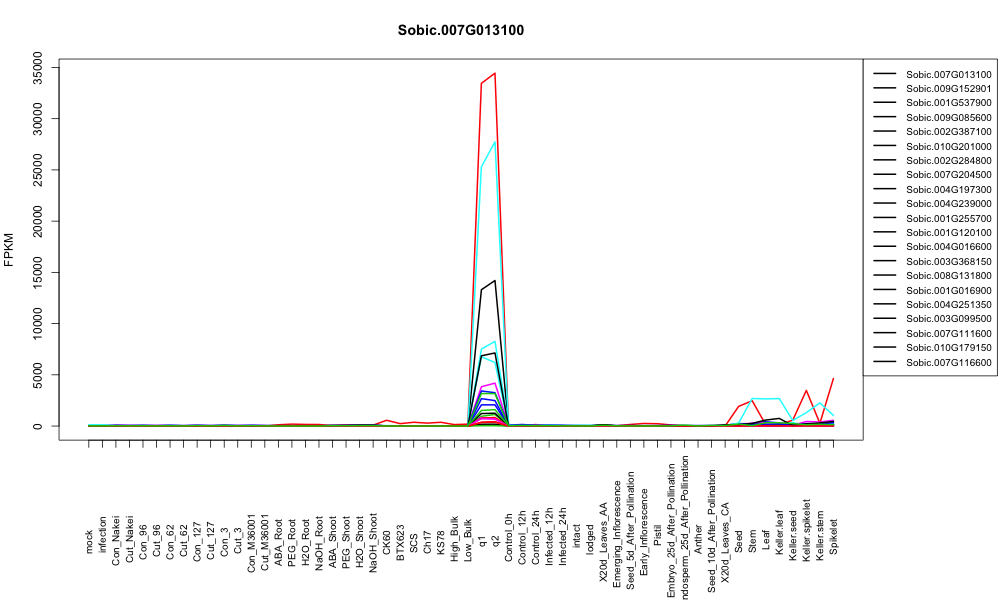1000x600 pixels.
Task: Select legend entry Sobic.004G016600
Action: pyautogui.click(x=932, y=247)
